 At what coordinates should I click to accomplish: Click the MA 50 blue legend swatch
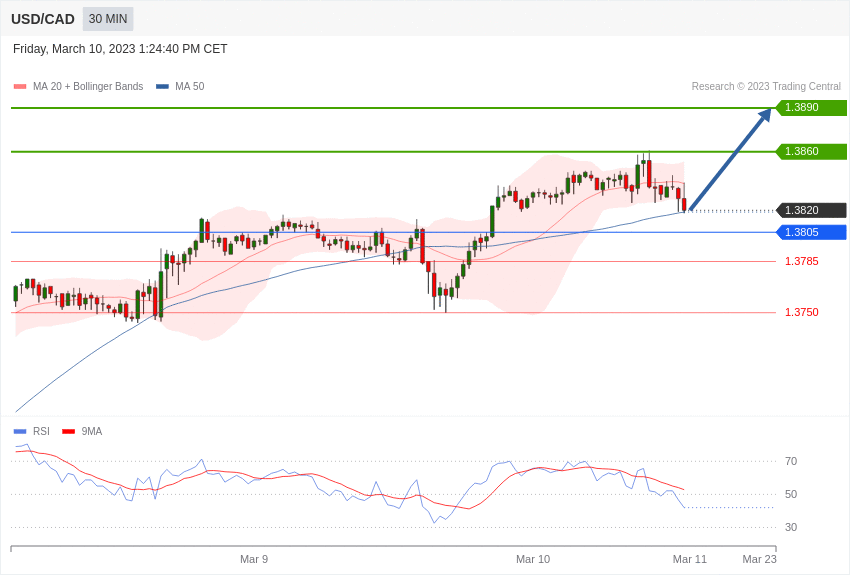point(162,87)
